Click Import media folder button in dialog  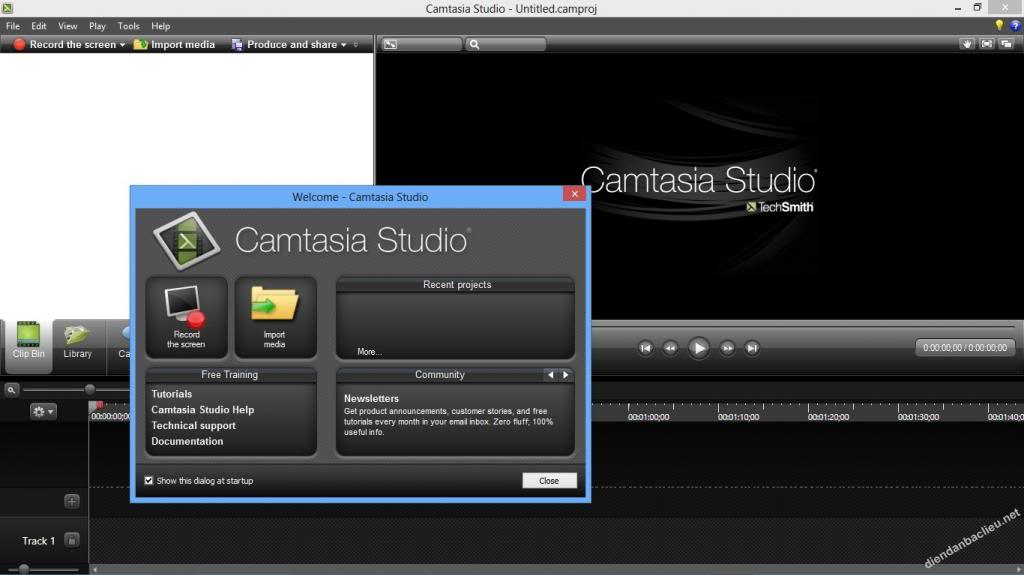(275, 317)
